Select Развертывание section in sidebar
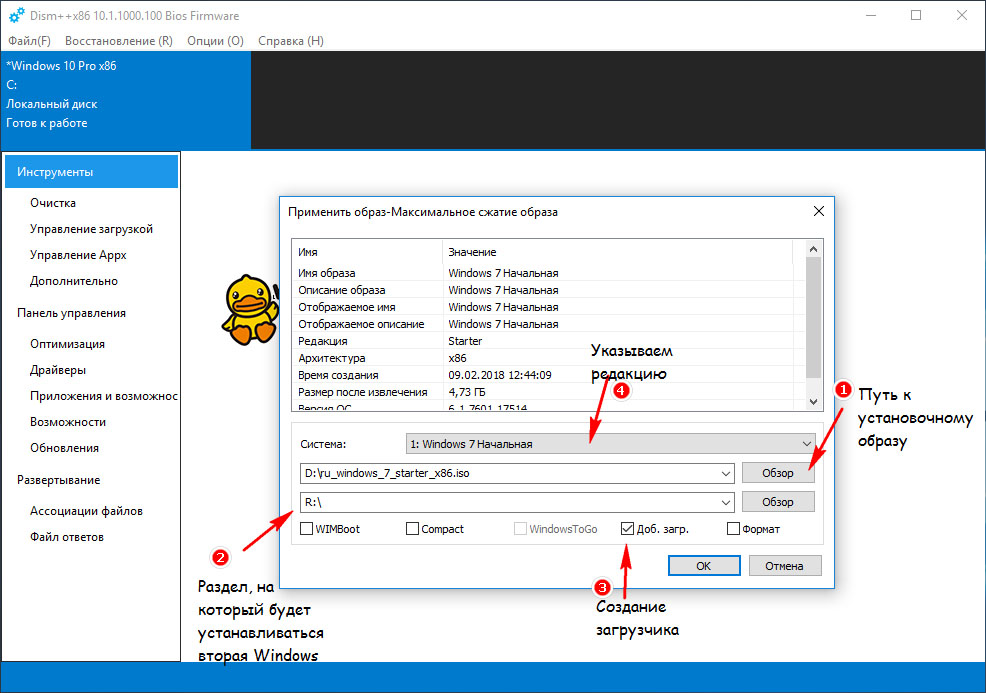Screen dimensions: 986x693 click(x=58, y=480)
